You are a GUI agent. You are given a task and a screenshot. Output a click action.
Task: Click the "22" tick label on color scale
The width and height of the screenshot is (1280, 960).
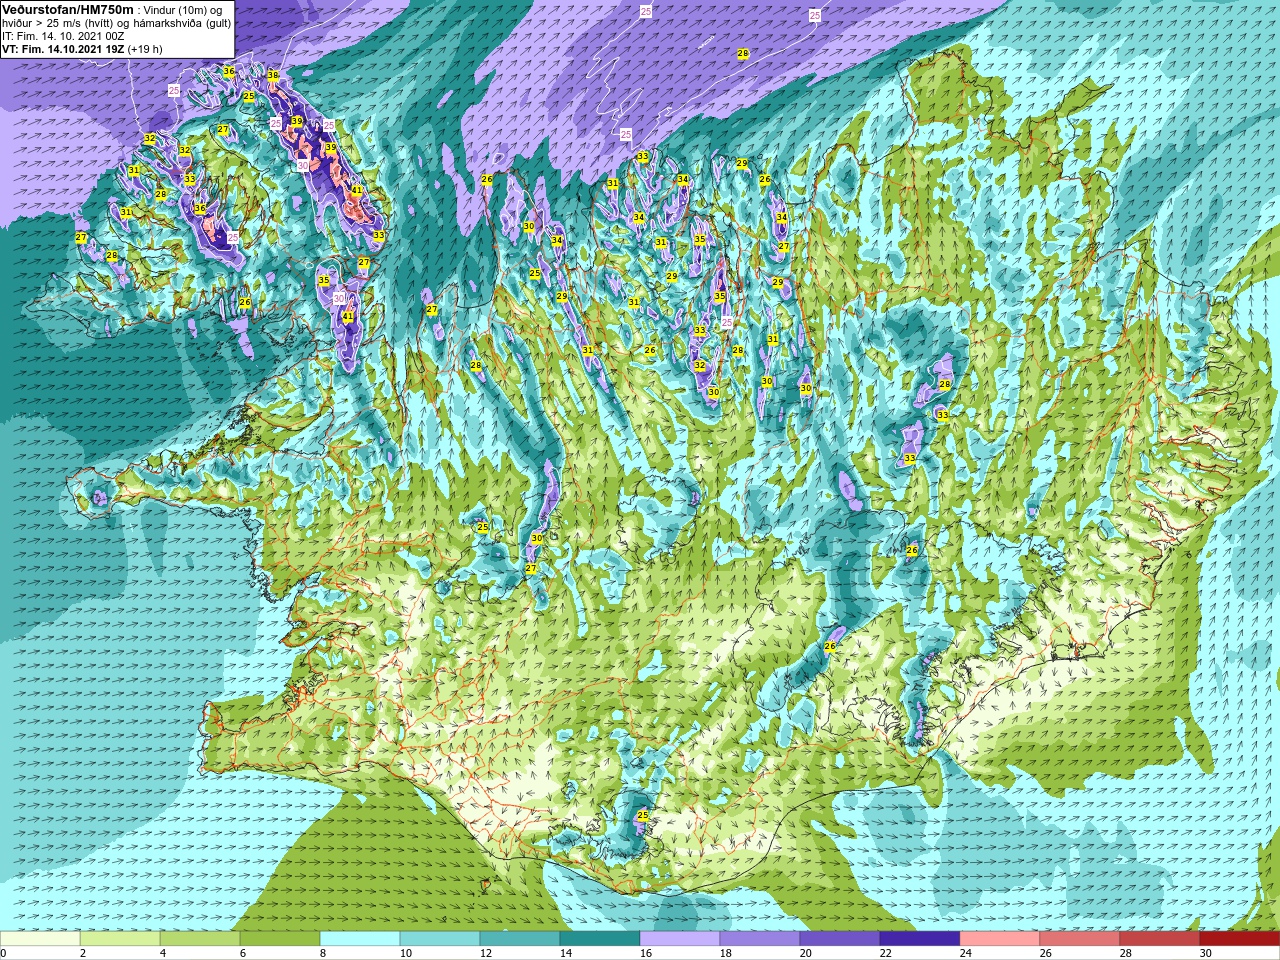tap(886, 953)
